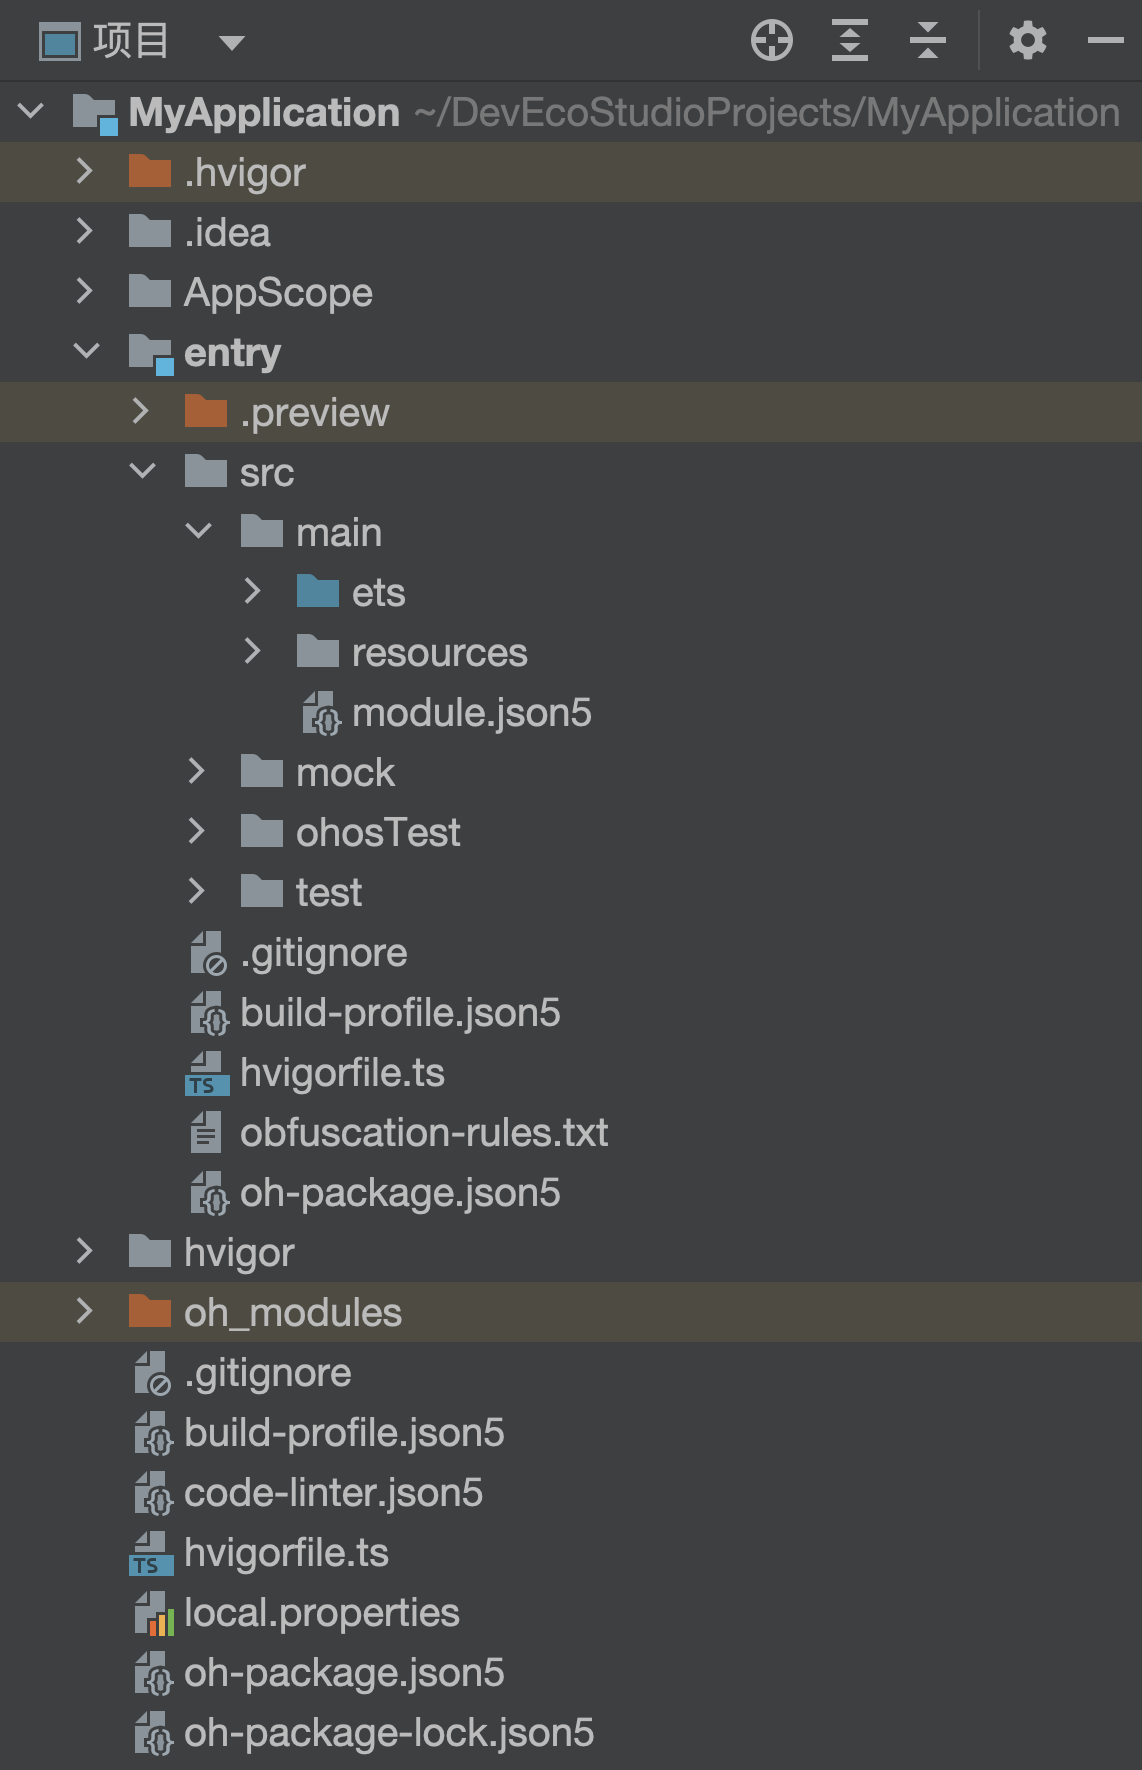The height and width of the screenshot is (1770, 1142).
Task: Expand the .hvigor folder
Action: tap(85, 171)
